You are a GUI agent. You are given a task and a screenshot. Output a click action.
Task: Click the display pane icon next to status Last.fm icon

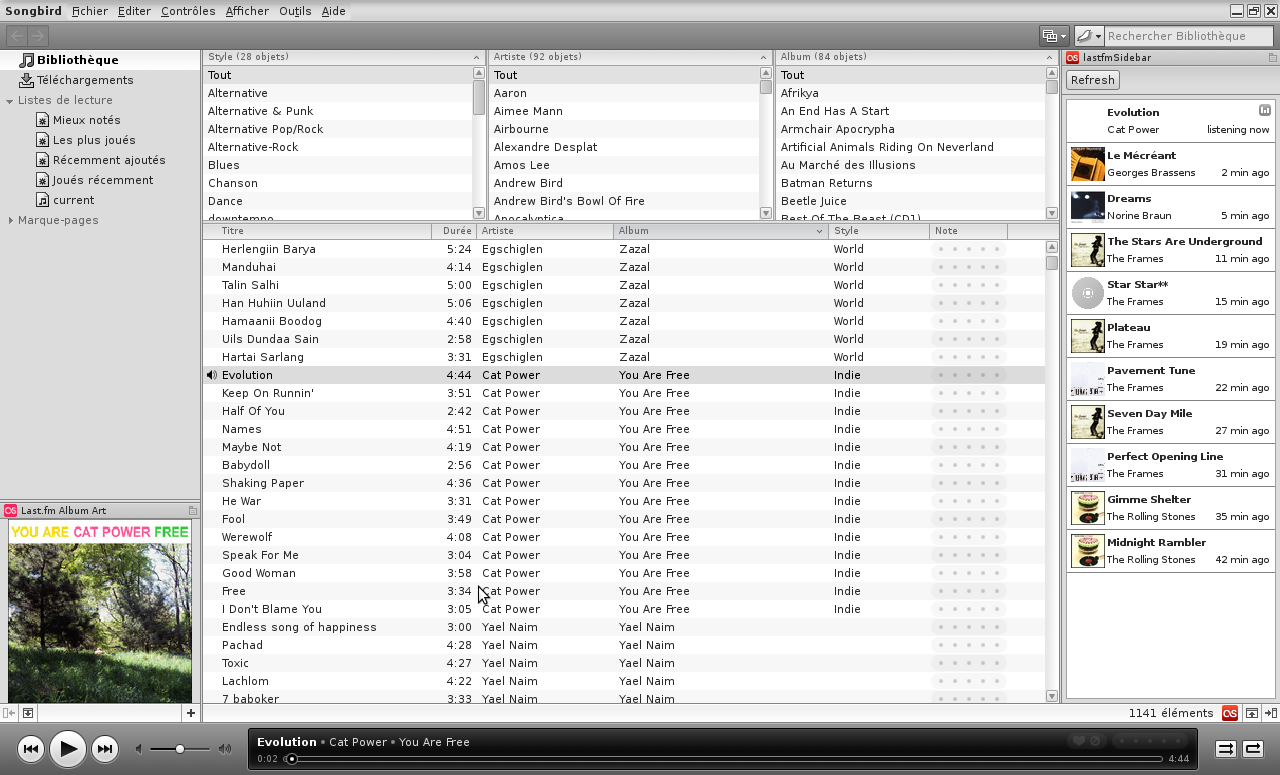coord(1252,713)
